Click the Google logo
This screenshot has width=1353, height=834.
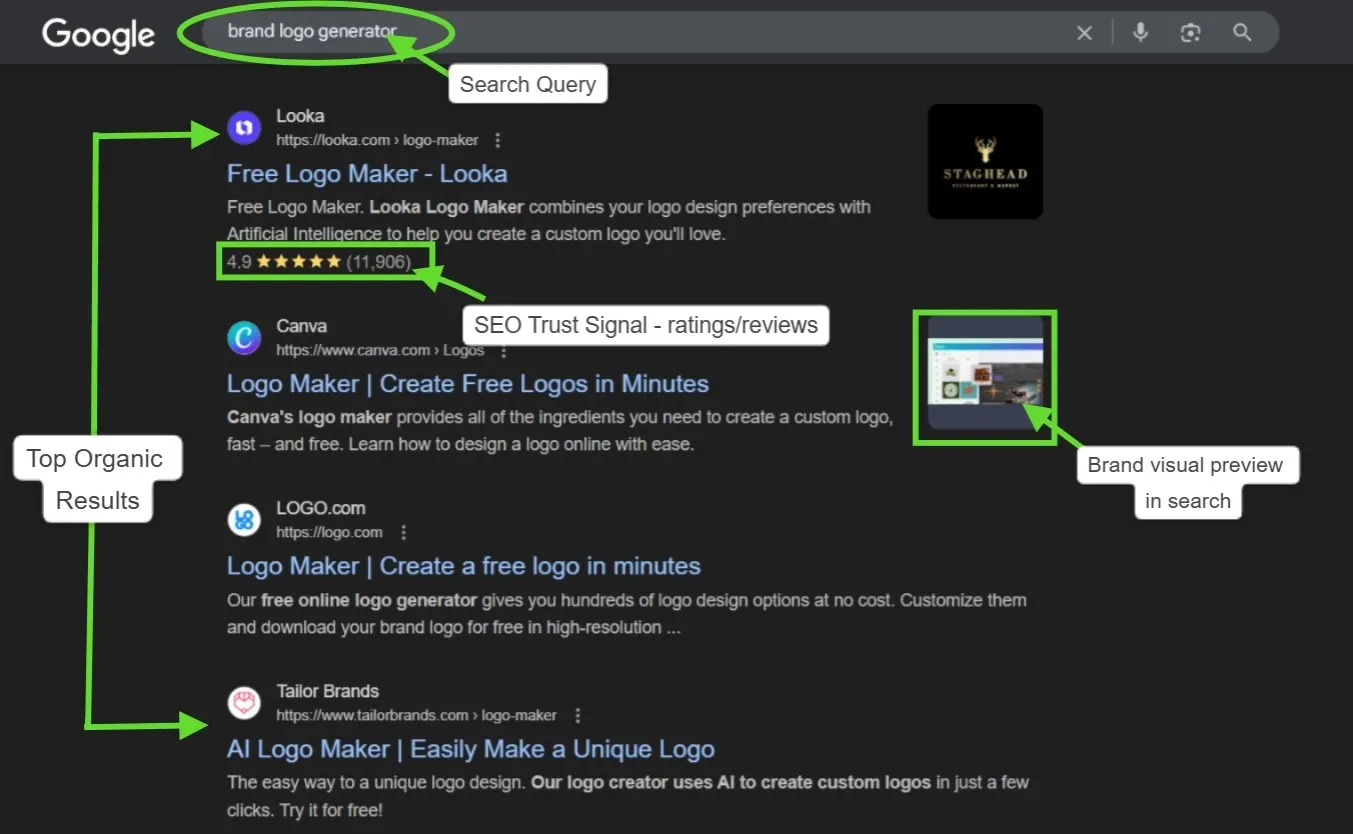click(98, 35)
